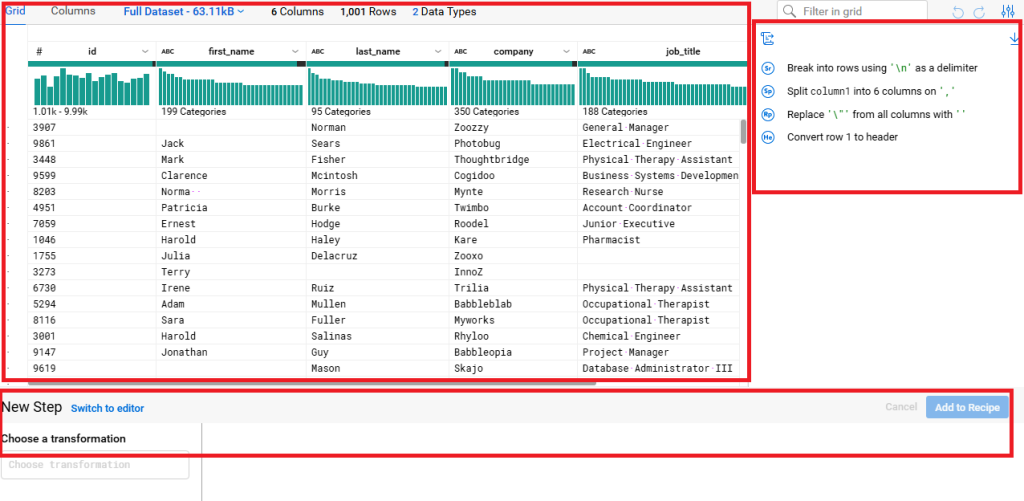Click the download recipe arrow icon
This screenshot has height=501, width=1024.
pyautogui.click(x=1015, y=38)
